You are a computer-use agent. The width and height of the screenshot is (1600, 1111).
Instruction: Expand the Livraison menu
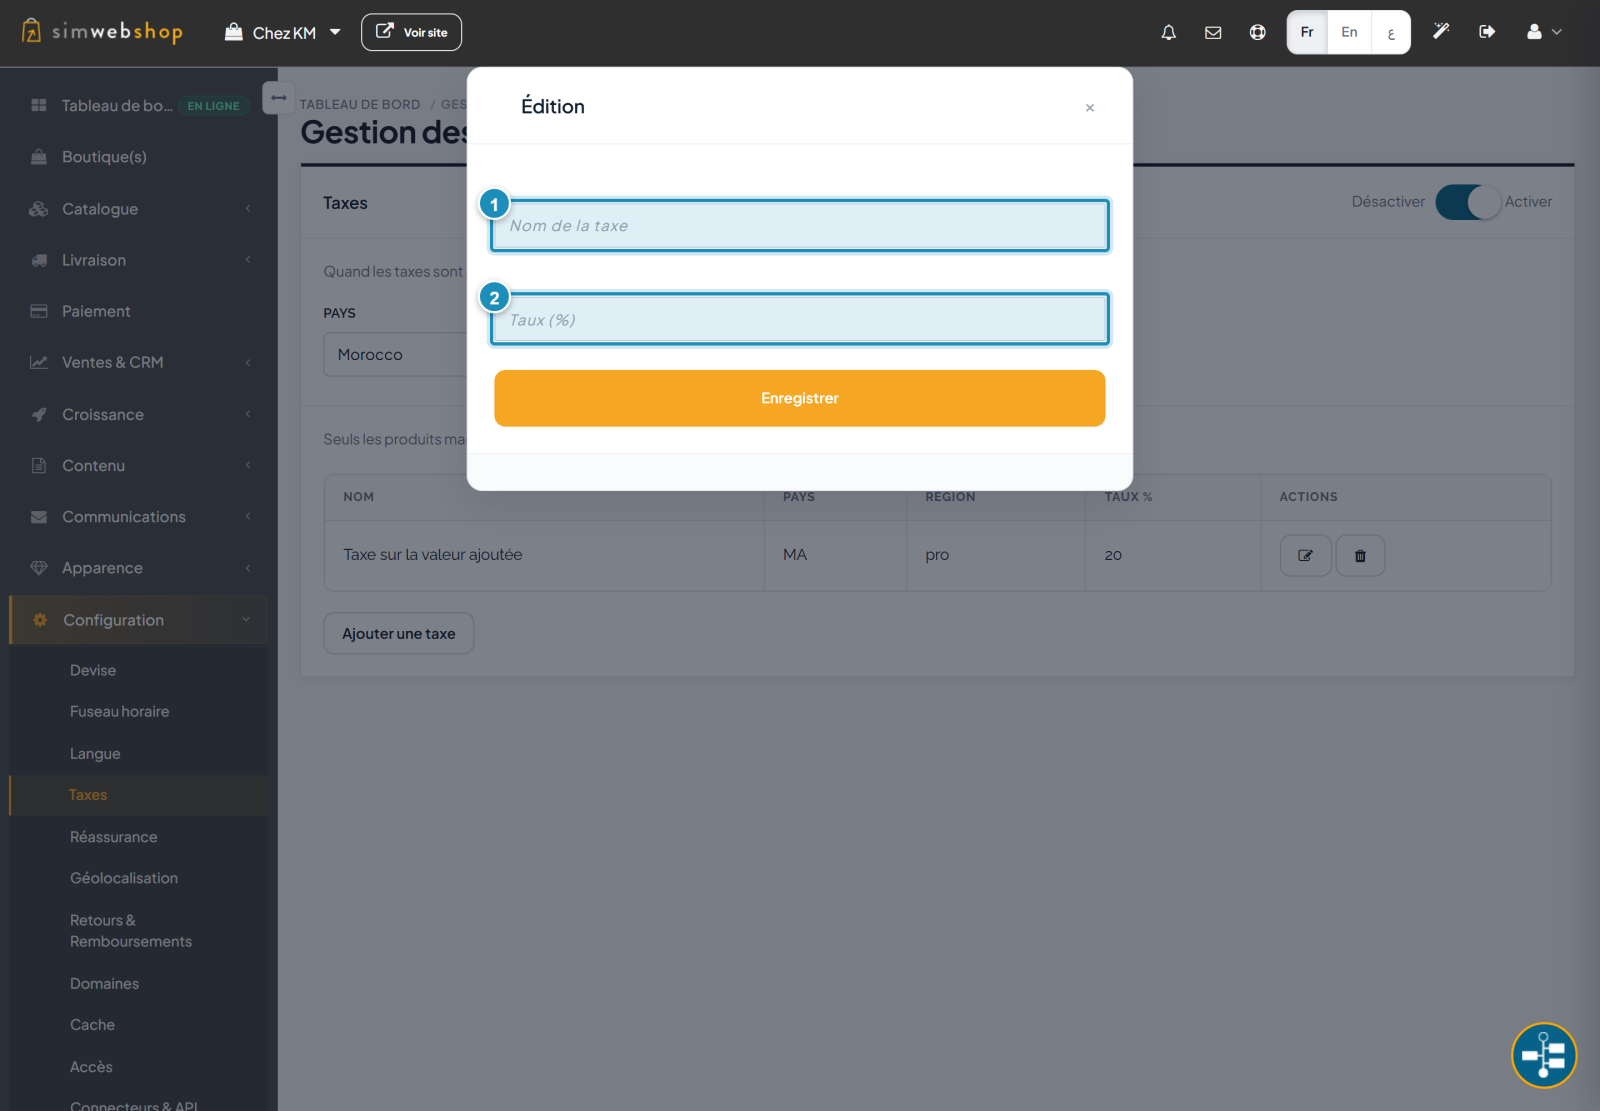pos(139,260)
